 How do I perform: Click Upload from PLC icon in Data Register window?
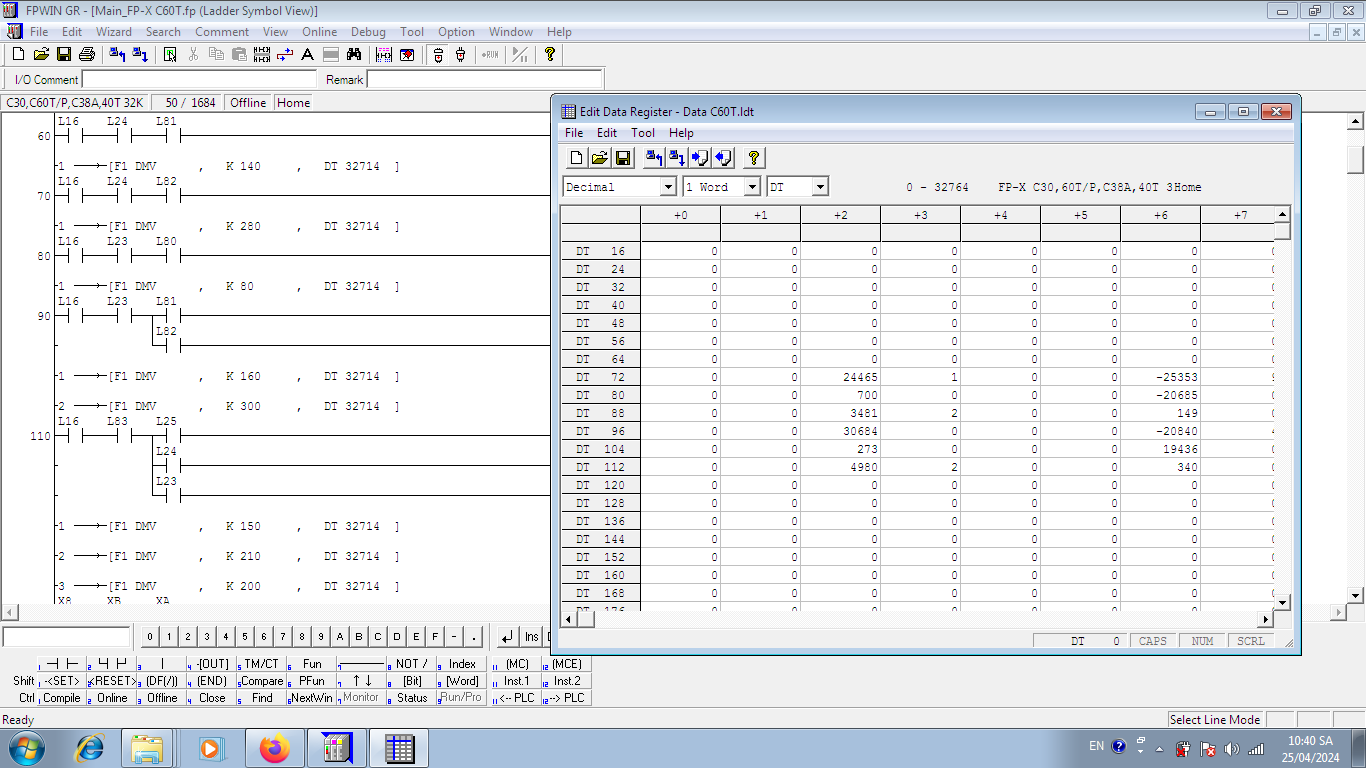(x=653, y=158)
